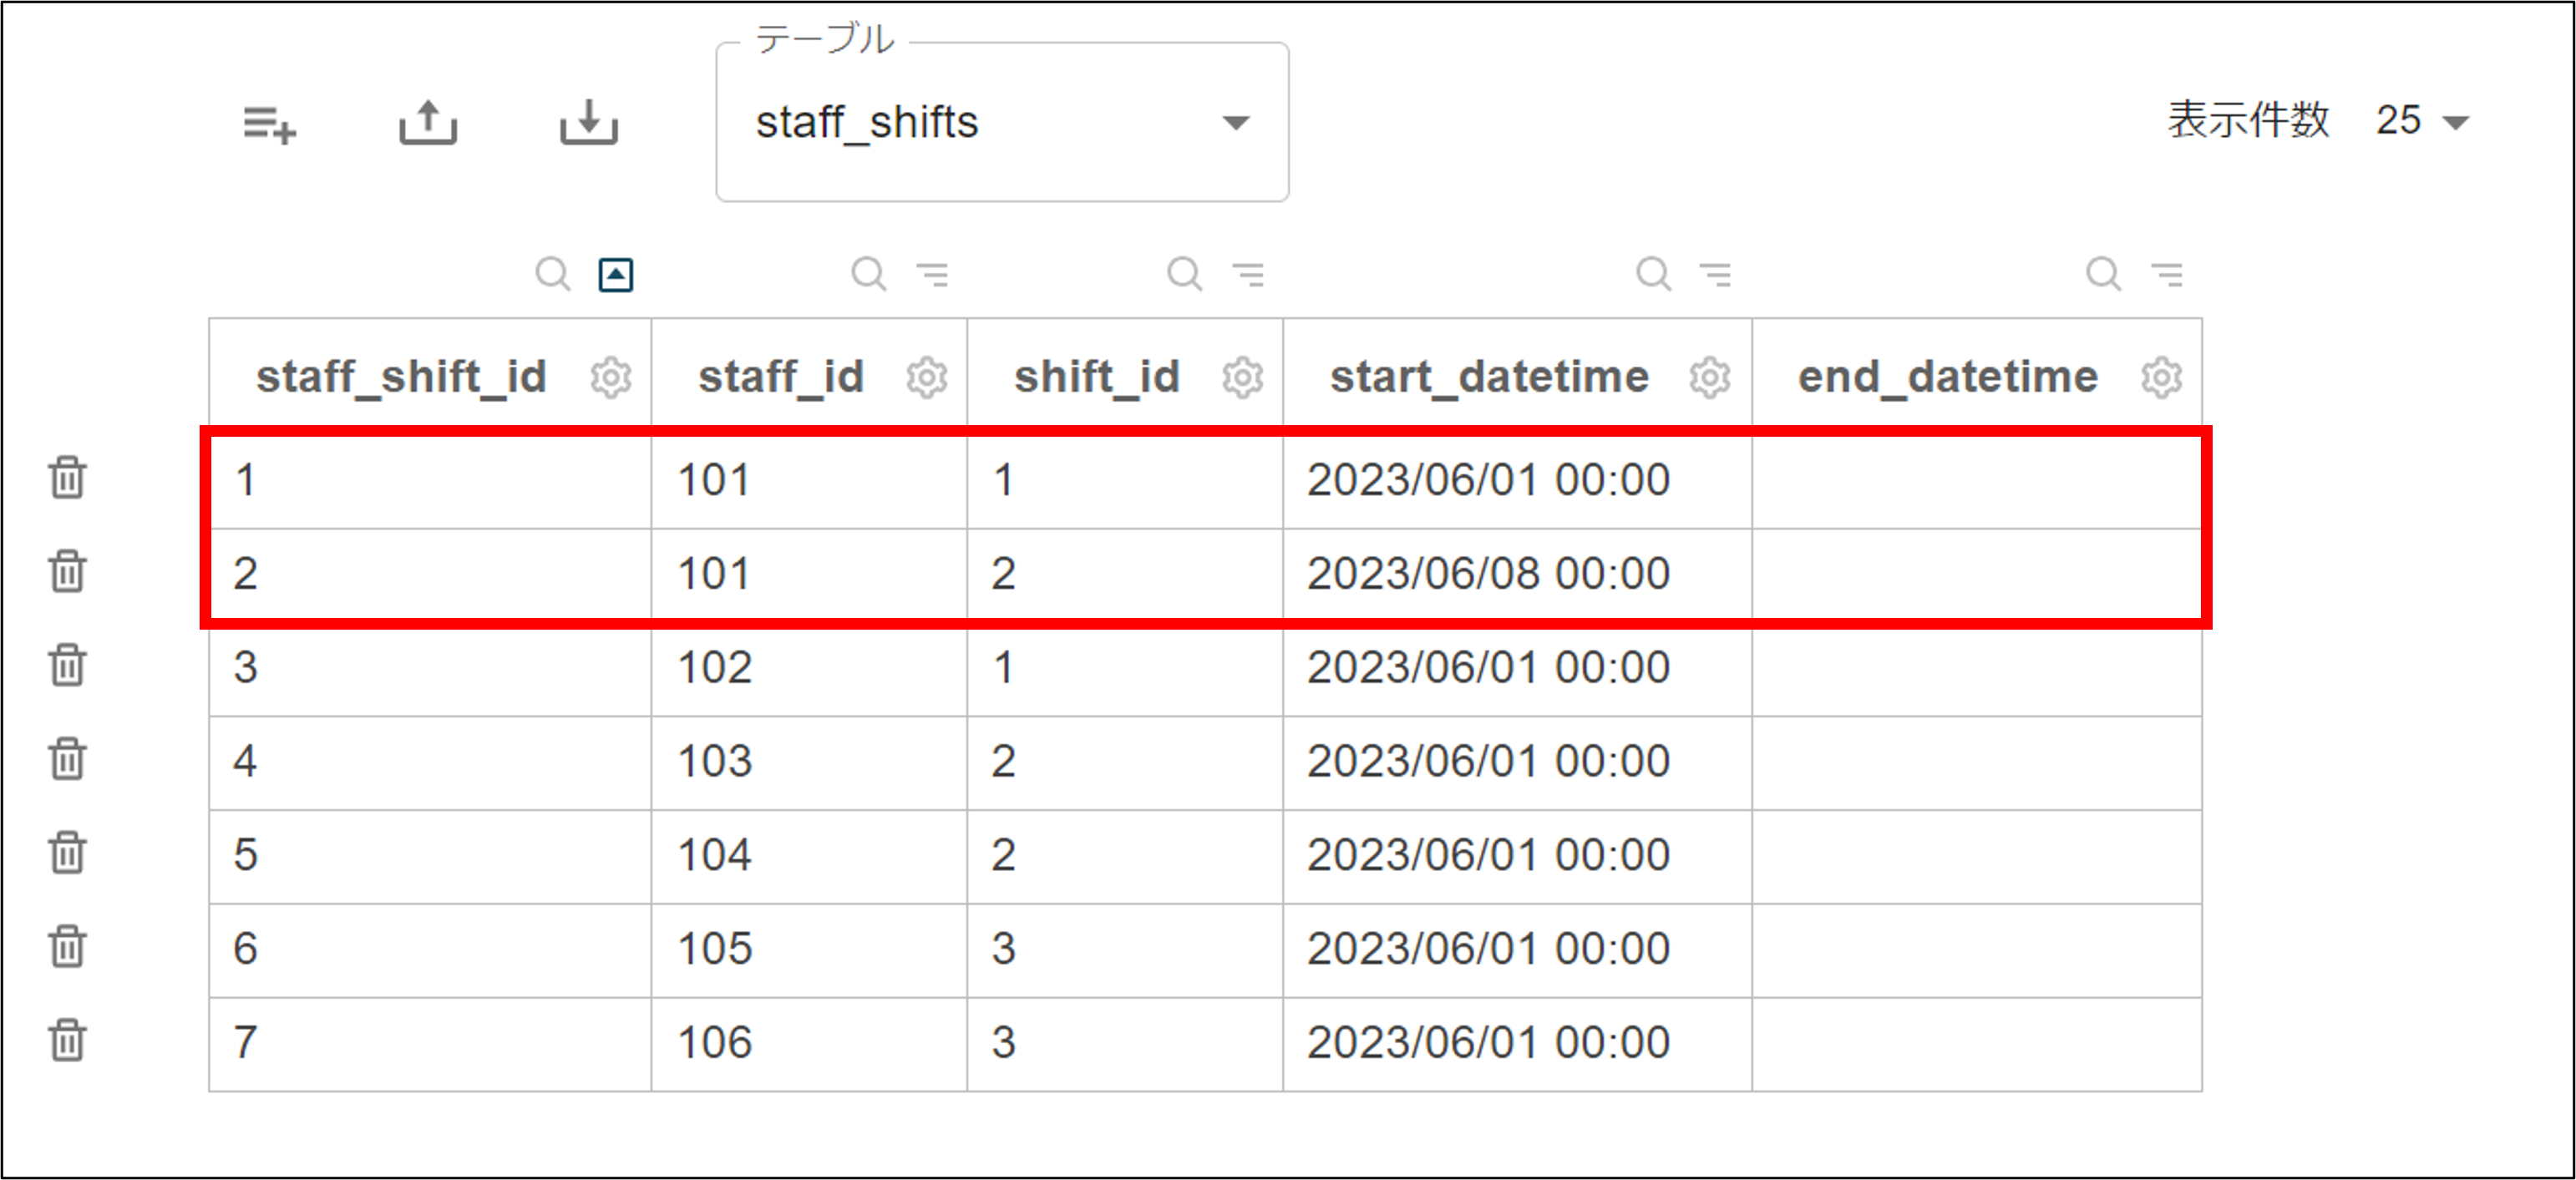Delete the row with staff_shift_id 1
Screen dimensions: 2576x1180
[x=68, y=477]
